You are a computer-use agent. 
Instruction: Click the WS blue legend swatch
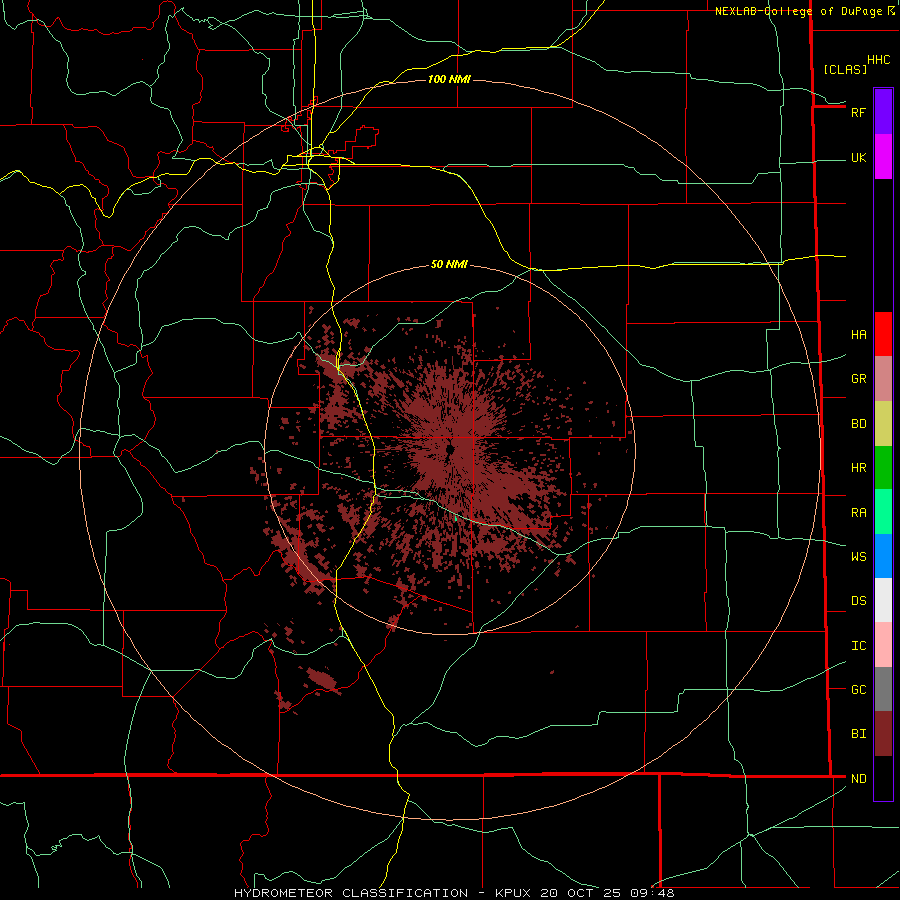(x=883, y=556)
